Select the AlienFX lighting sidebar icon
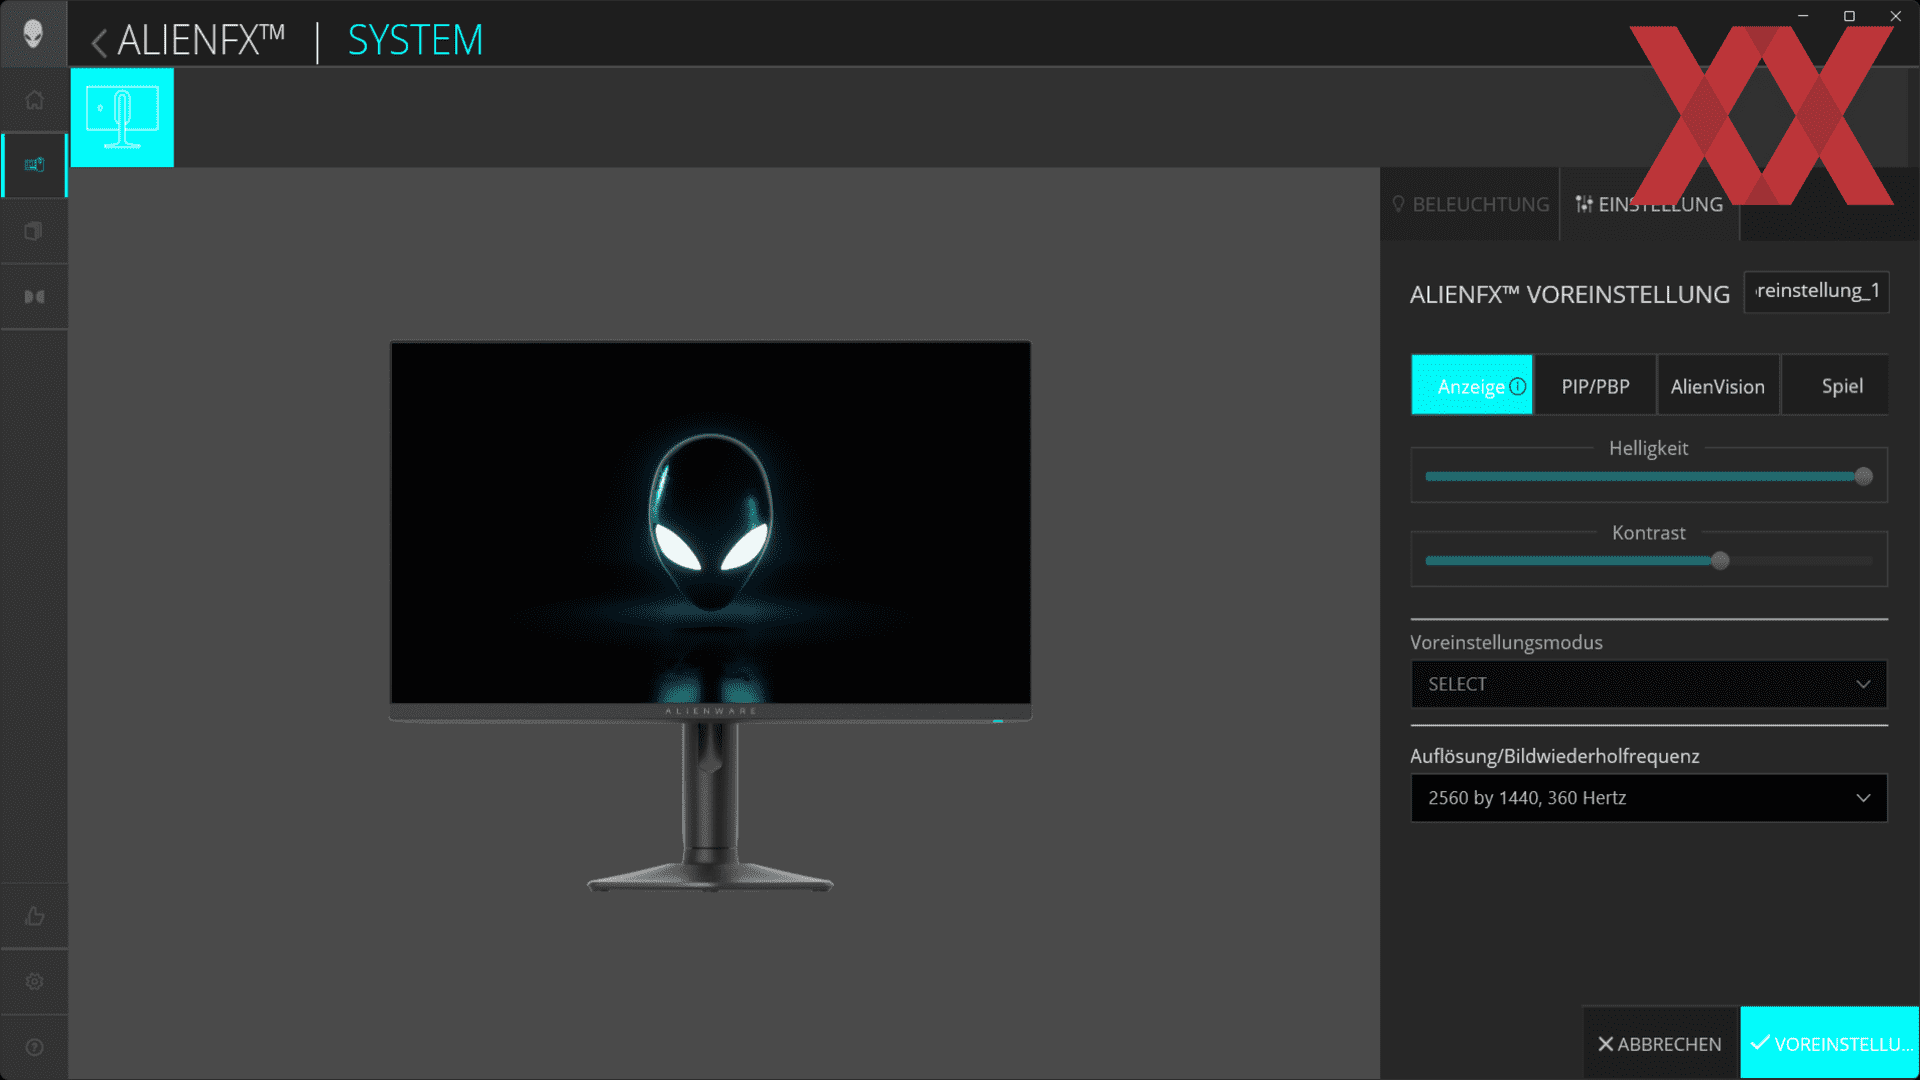 click(34, 165)
